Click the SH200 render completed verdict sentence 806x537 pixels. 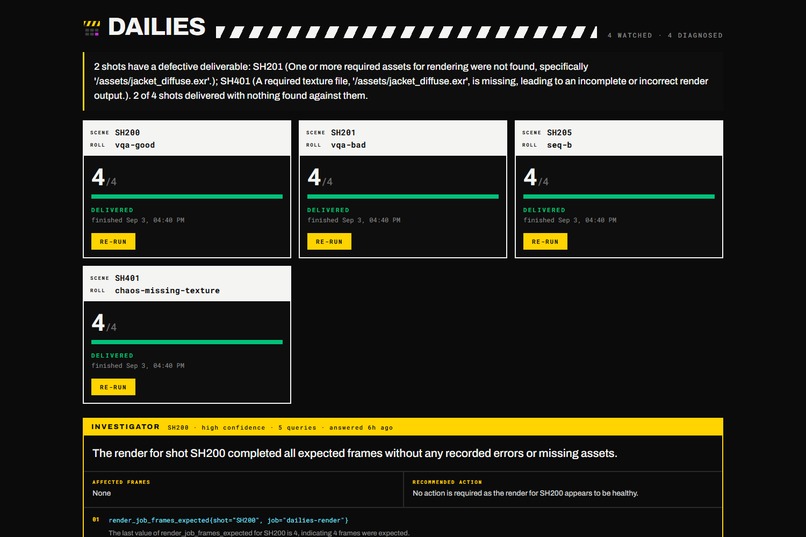355,453
